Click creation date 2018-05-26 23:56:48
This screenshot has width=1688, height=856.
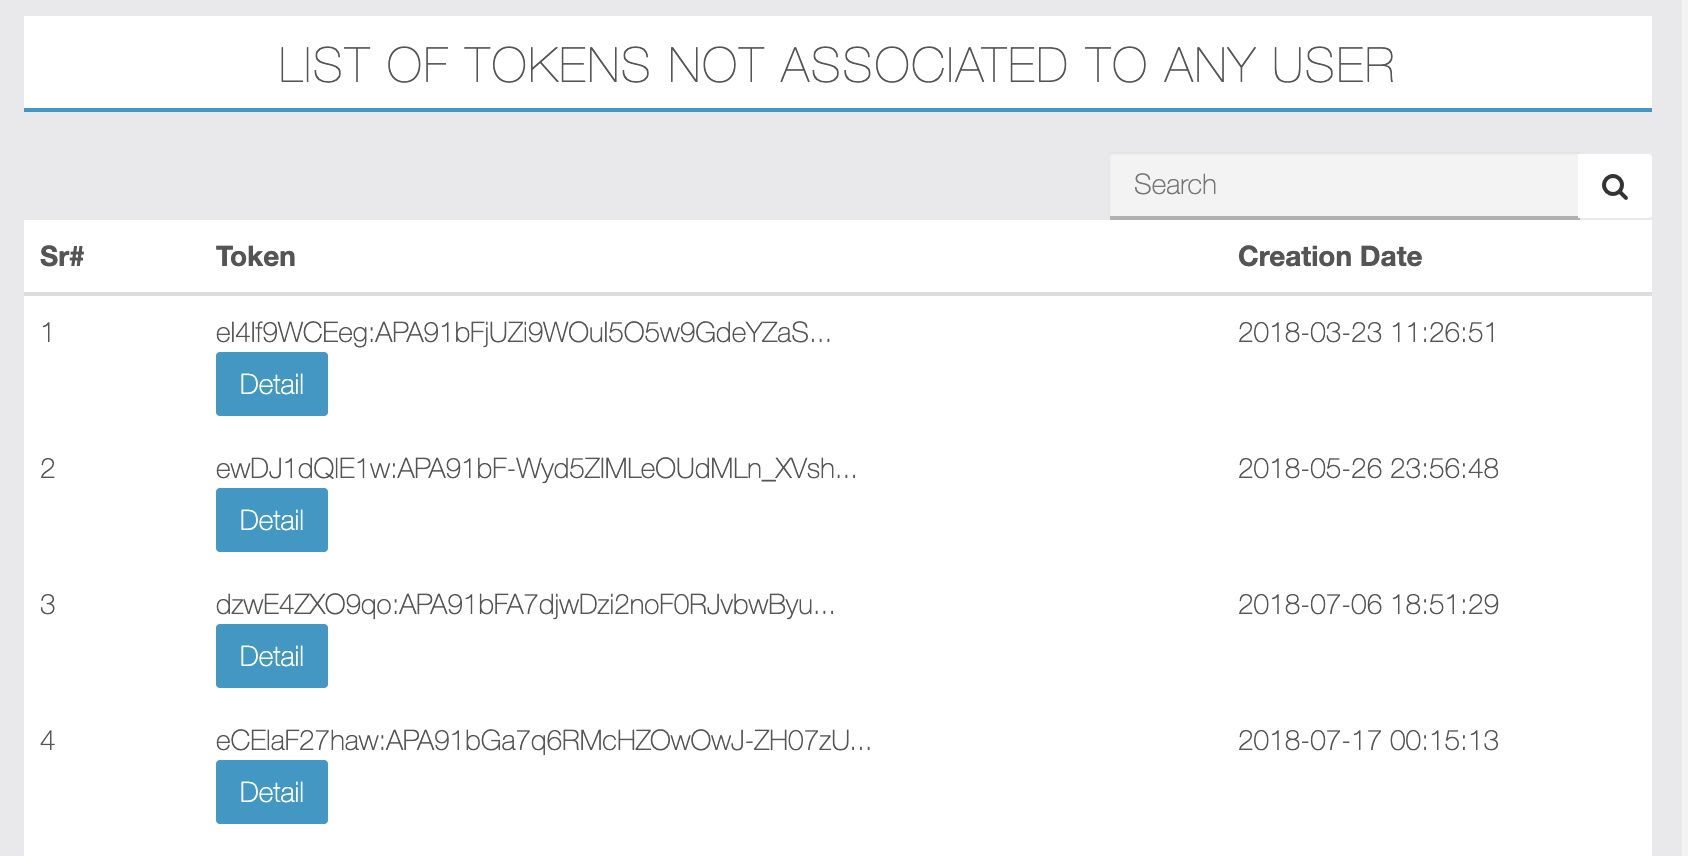pyautogui.click(x=1368, y=469)
